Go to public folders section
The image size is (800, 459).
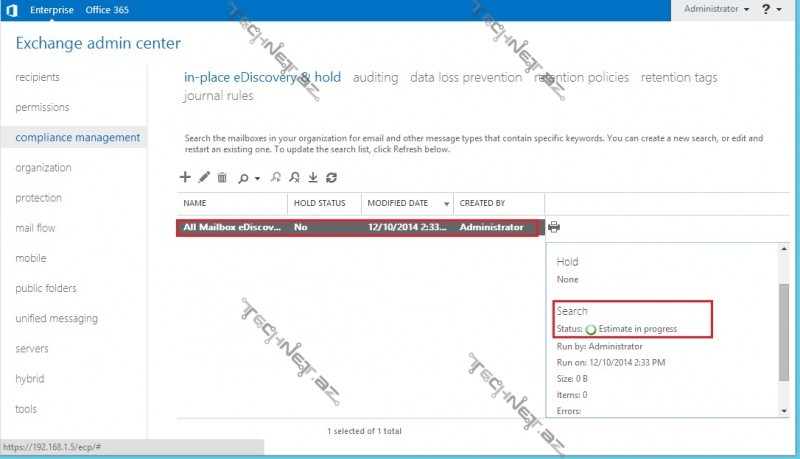pyautogui.click(x=46, y=288)
